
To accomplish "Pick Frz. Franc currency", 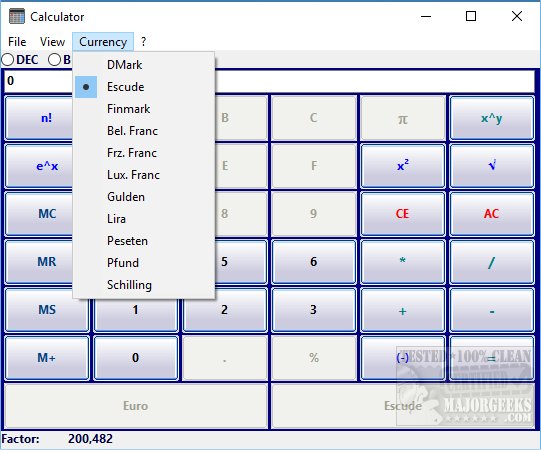I will (144, 153).
